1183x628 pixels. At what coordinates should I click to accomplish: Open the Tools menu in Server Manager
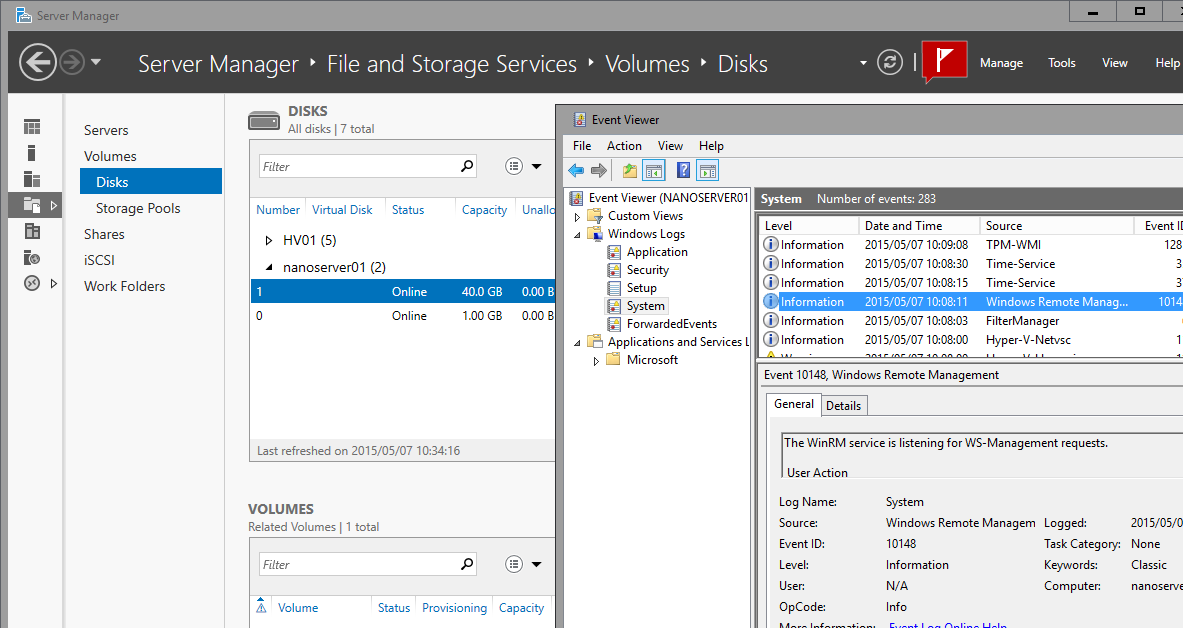[1061, 63]
